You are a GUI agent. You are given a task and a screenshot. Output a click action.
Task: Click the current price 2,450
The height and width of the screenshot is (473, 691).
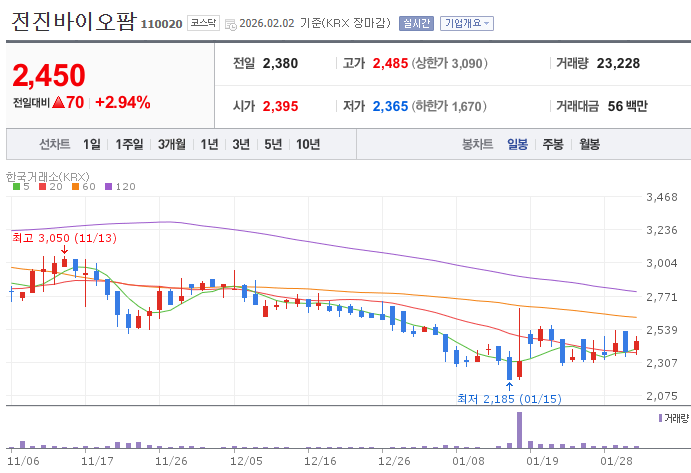(49, 75)
